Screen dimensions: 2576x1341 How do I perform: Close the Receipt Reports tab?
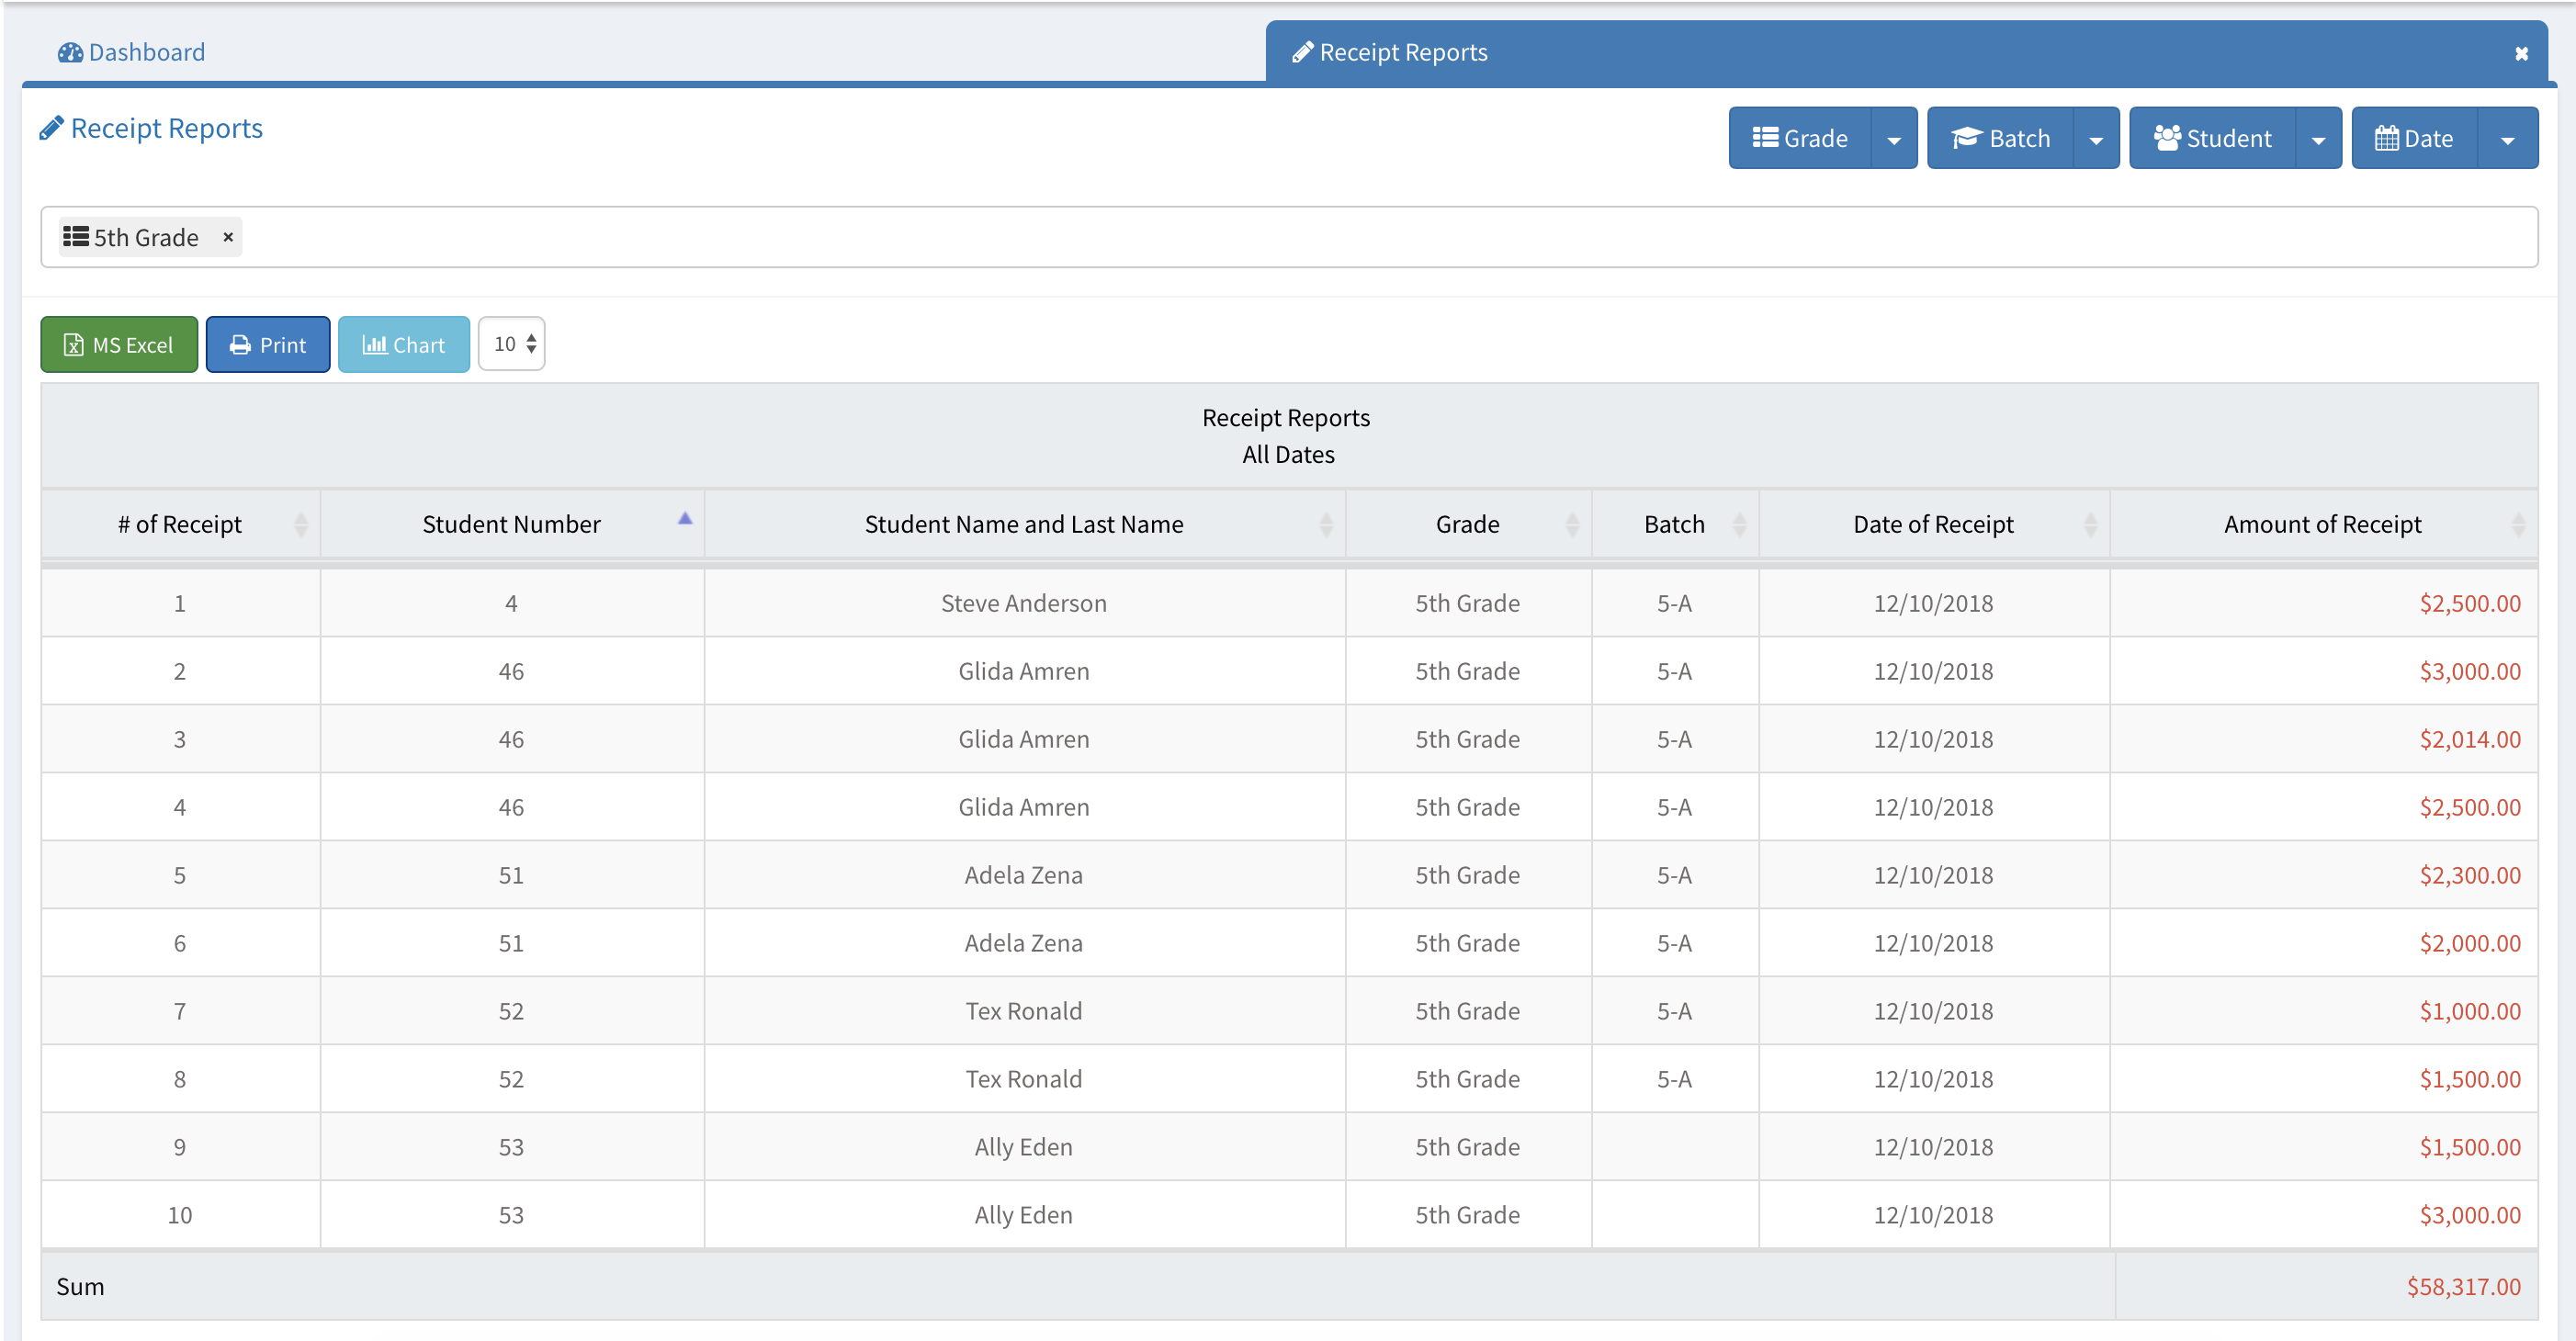point(2521,54)
